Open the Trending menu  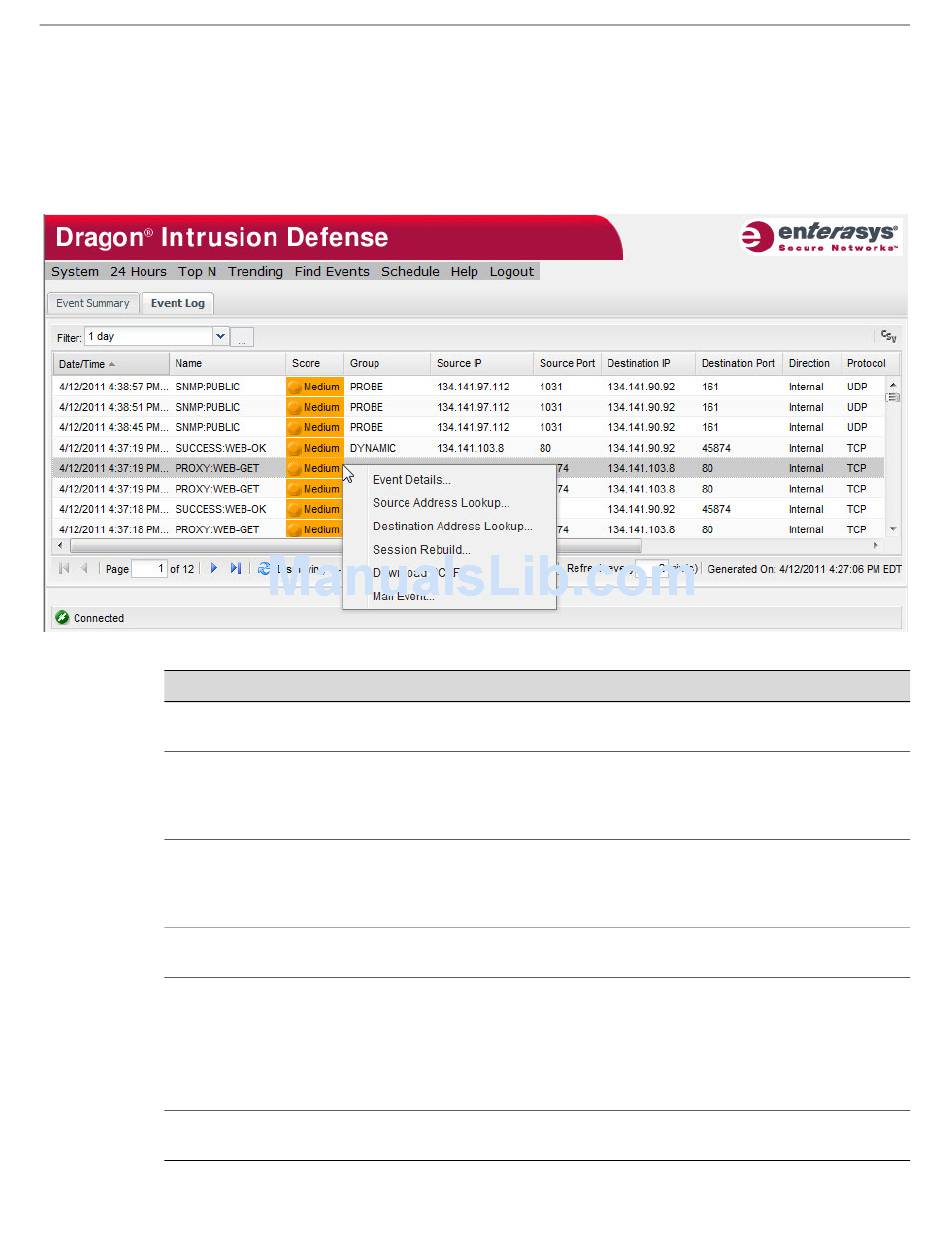point(255,271)
